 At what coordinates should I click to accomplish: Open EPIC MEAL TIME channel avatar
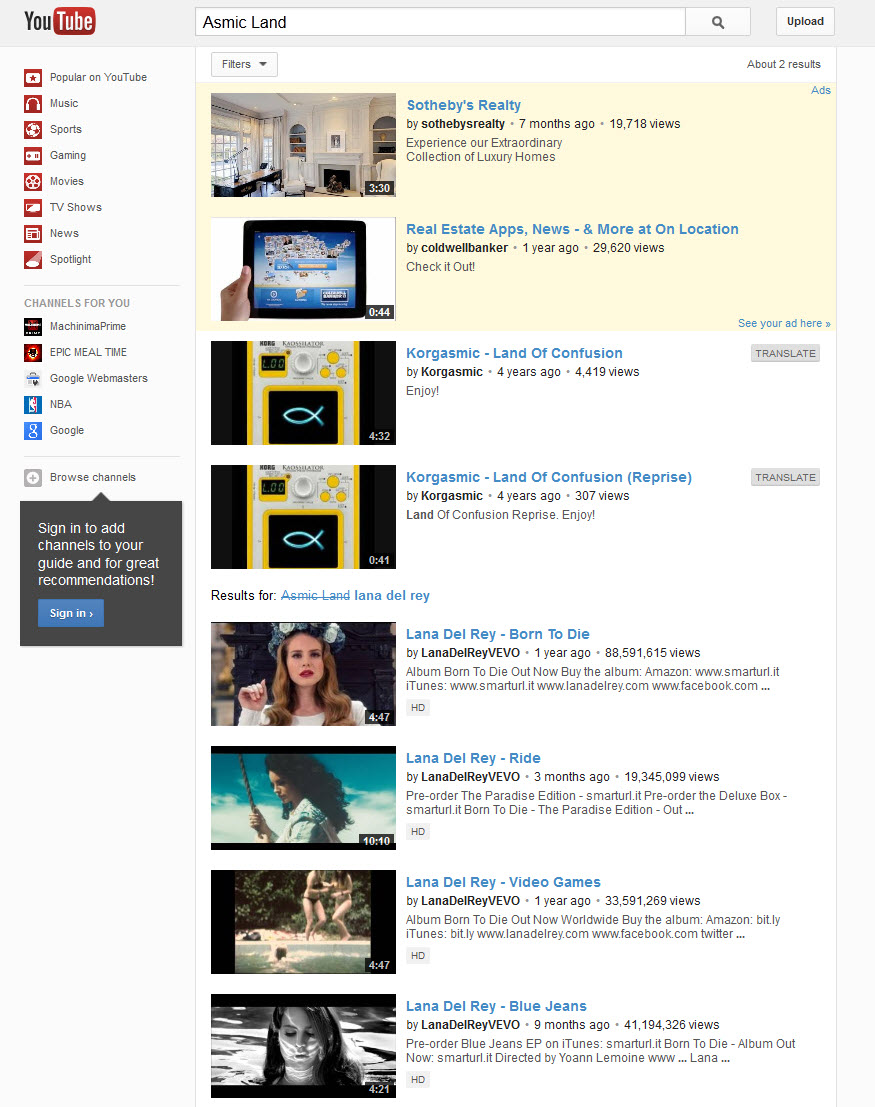(32, 352)
